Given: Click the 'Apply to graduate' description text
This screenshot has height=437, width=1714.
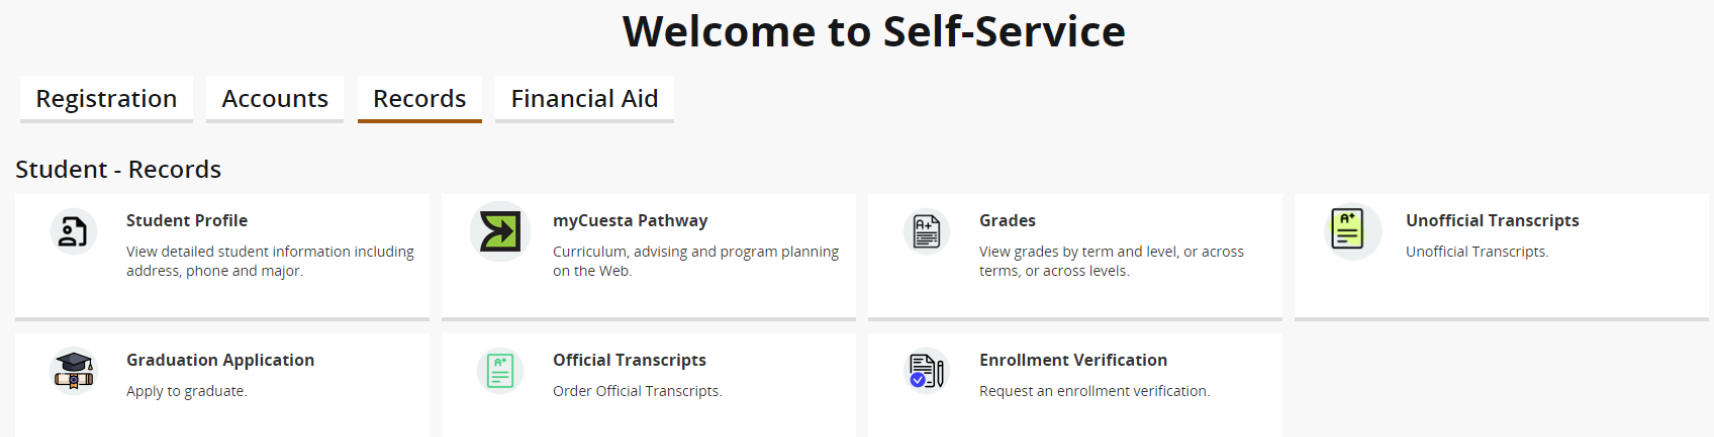Looking at the screenshot, I should [186, 391].
